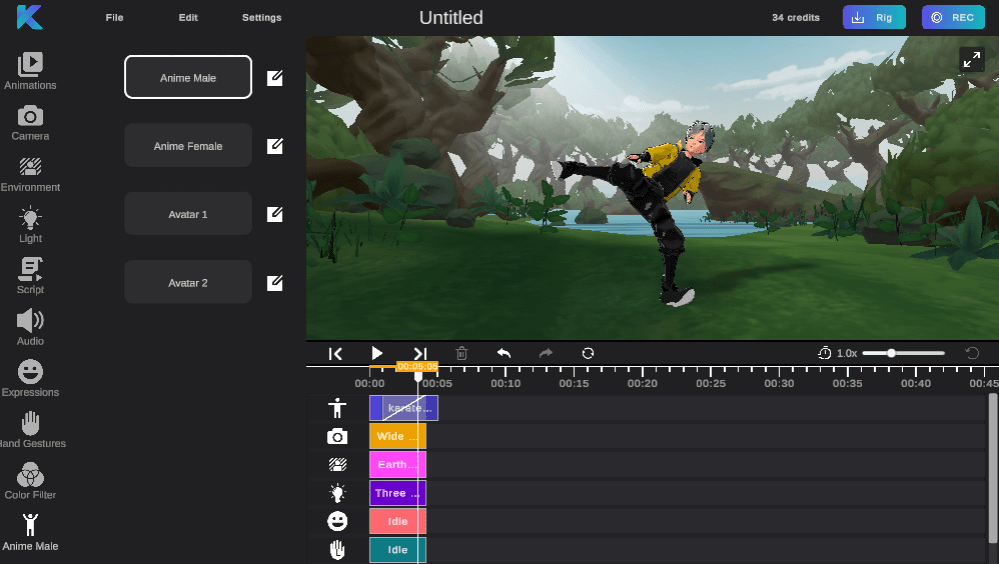Play the animation timeline
Viewport: 999px width, 564px height.
(x=377, y=353)
